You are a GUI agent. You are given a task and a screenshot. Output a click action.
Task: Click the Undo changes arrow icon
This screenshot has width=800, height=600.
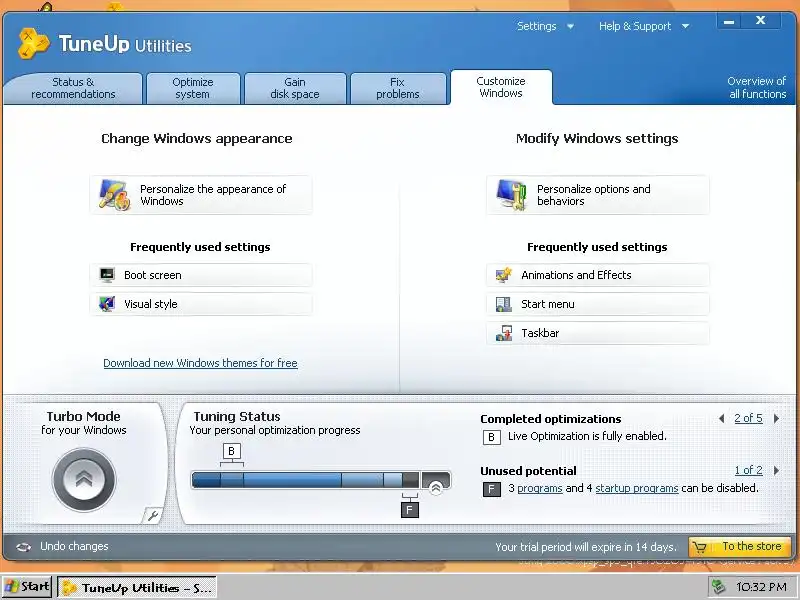[x=23, y=547]
